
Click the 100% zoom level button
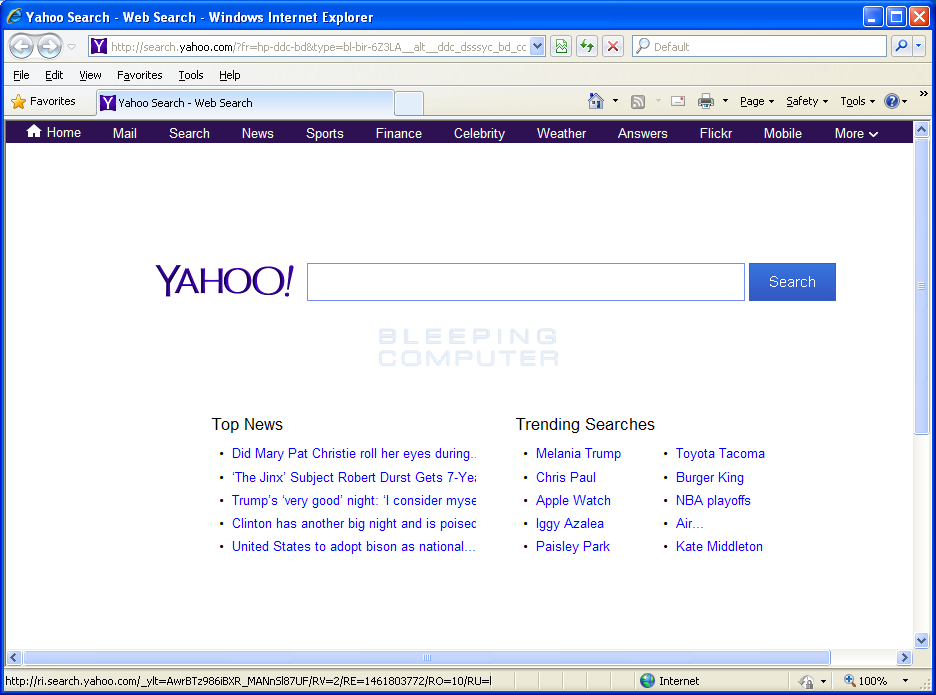pyautogui.click(x=866, y=681)
